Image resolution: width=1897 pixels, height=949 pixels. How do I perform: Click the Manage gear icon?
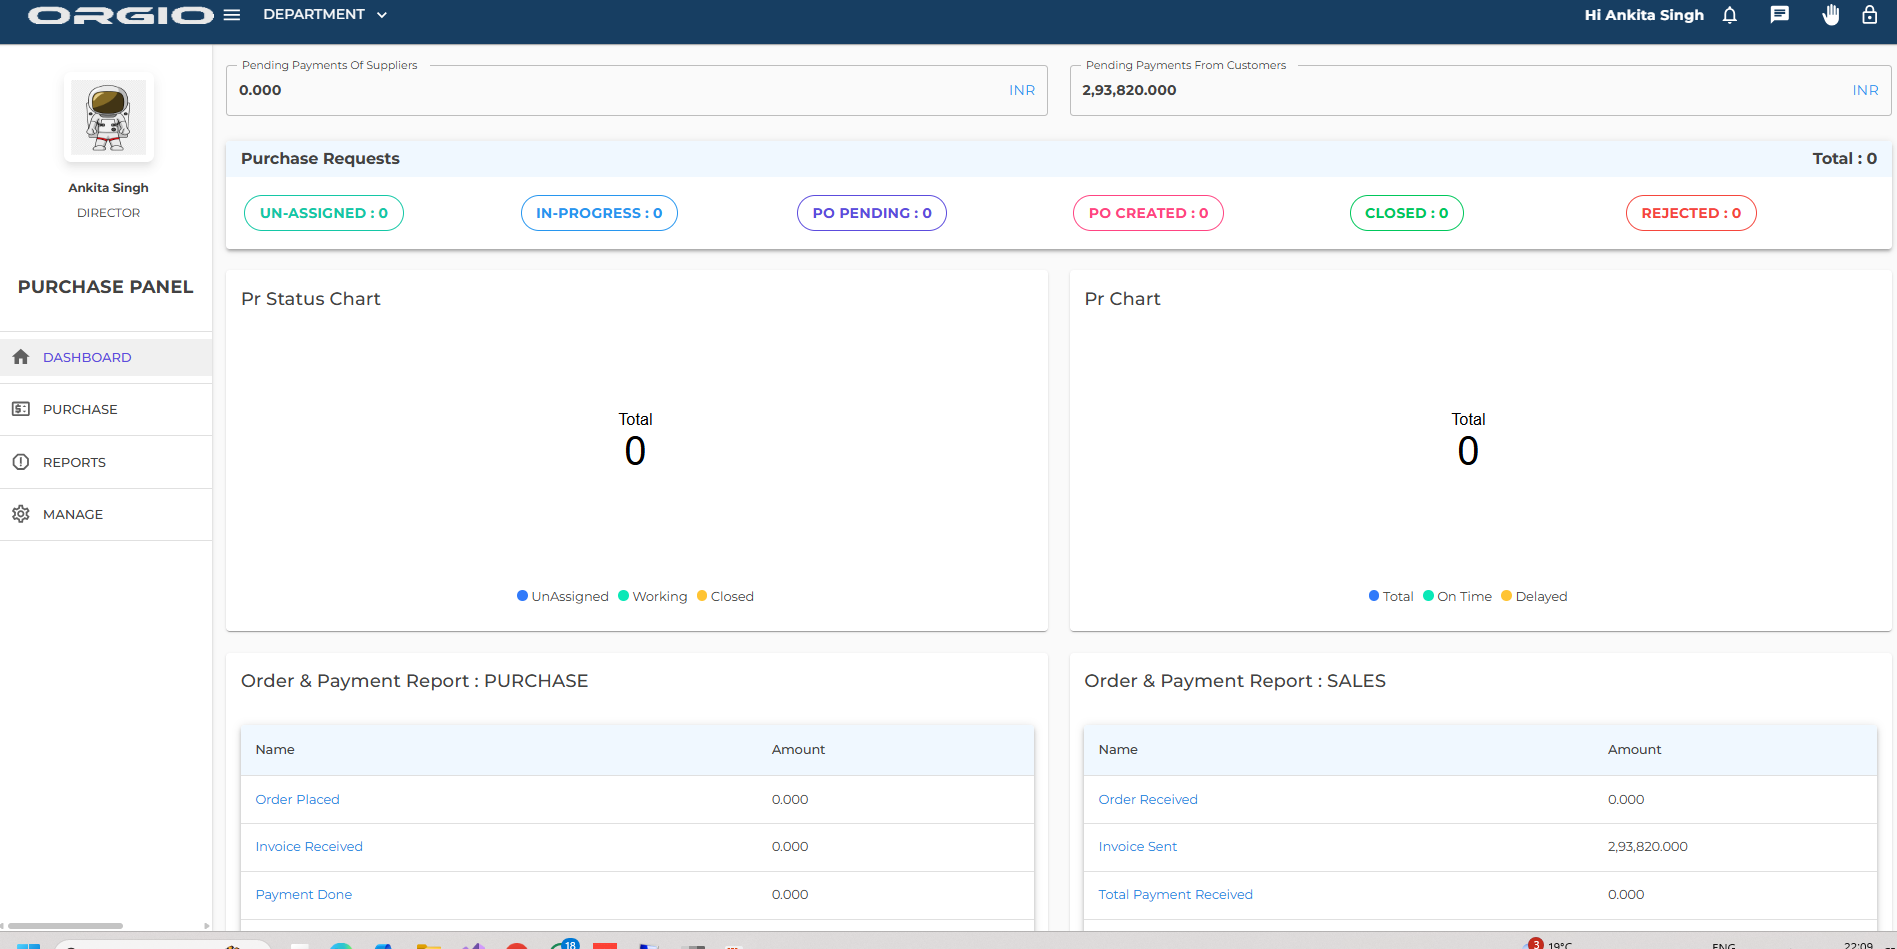21,514
